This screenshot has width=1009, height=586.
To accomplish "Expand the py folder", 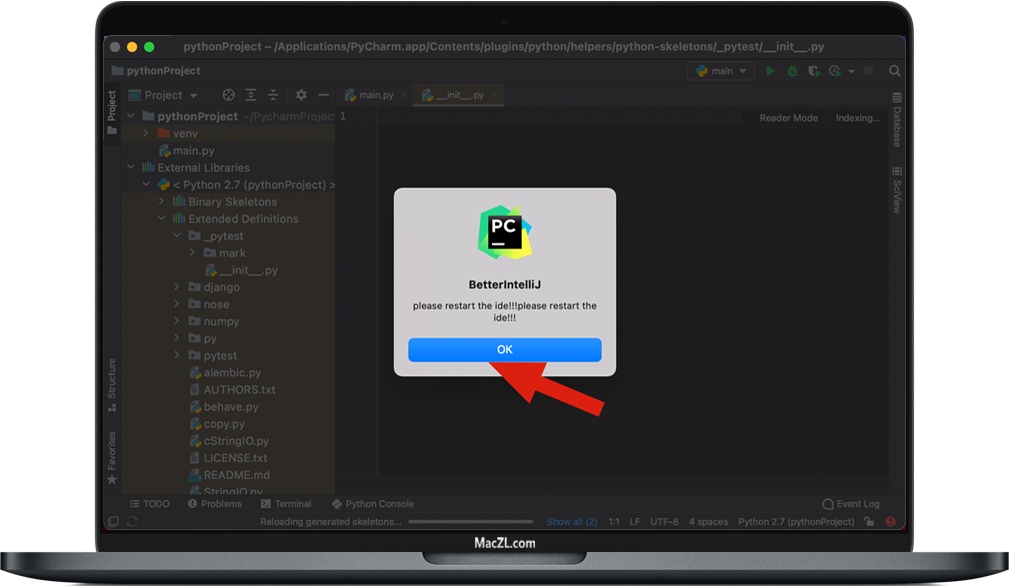I will click(x=177, y=338).
